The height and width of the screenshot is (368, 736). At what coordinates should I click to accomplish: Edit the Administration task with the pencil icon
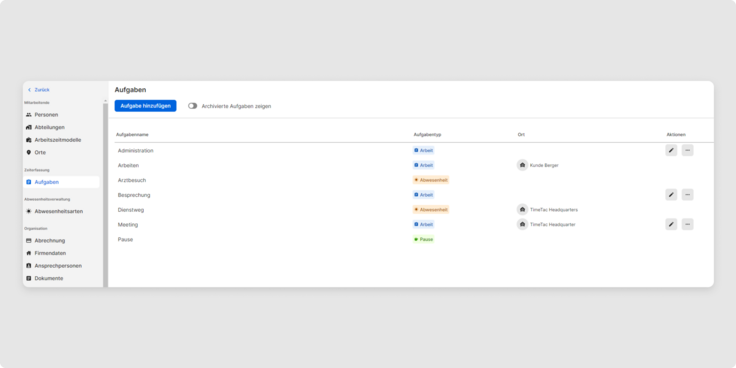[671, 150]
